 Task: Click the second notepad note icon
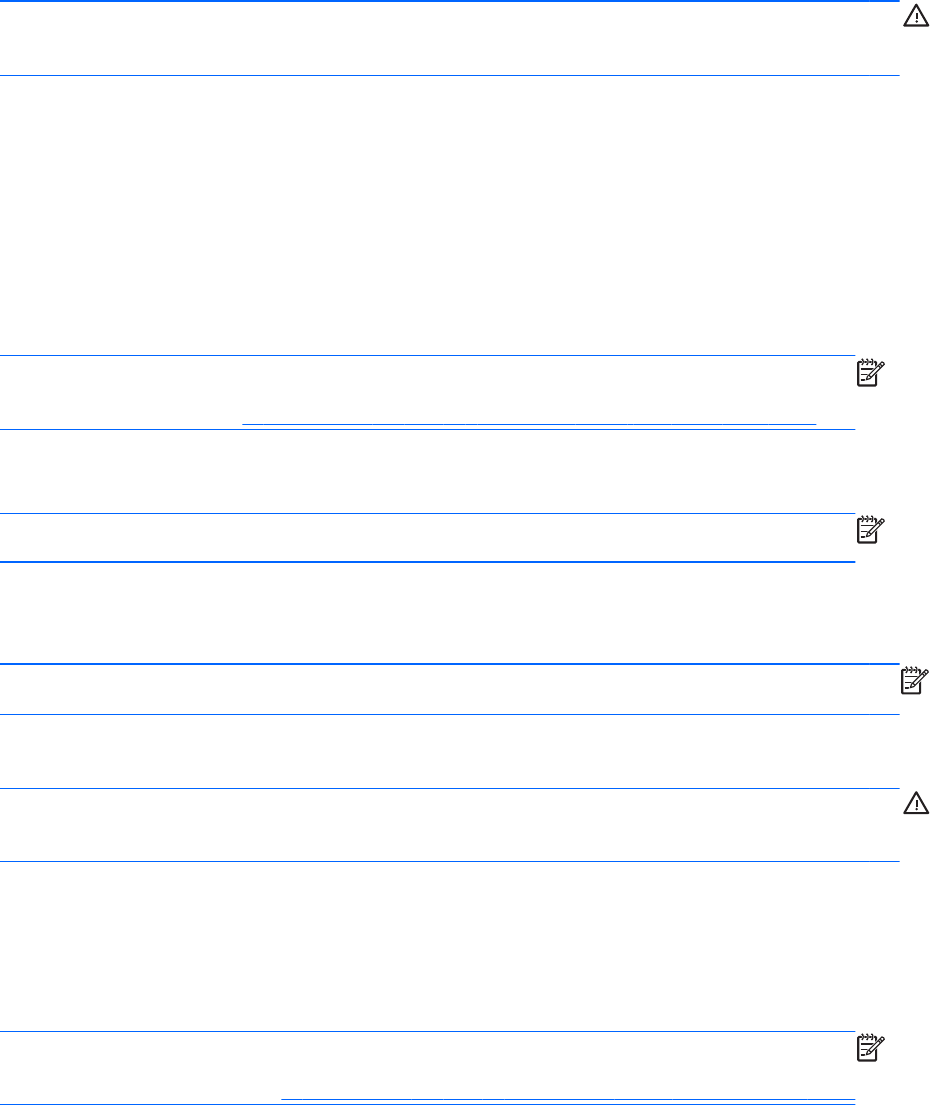pyautogui.click(x=871, y=529)
